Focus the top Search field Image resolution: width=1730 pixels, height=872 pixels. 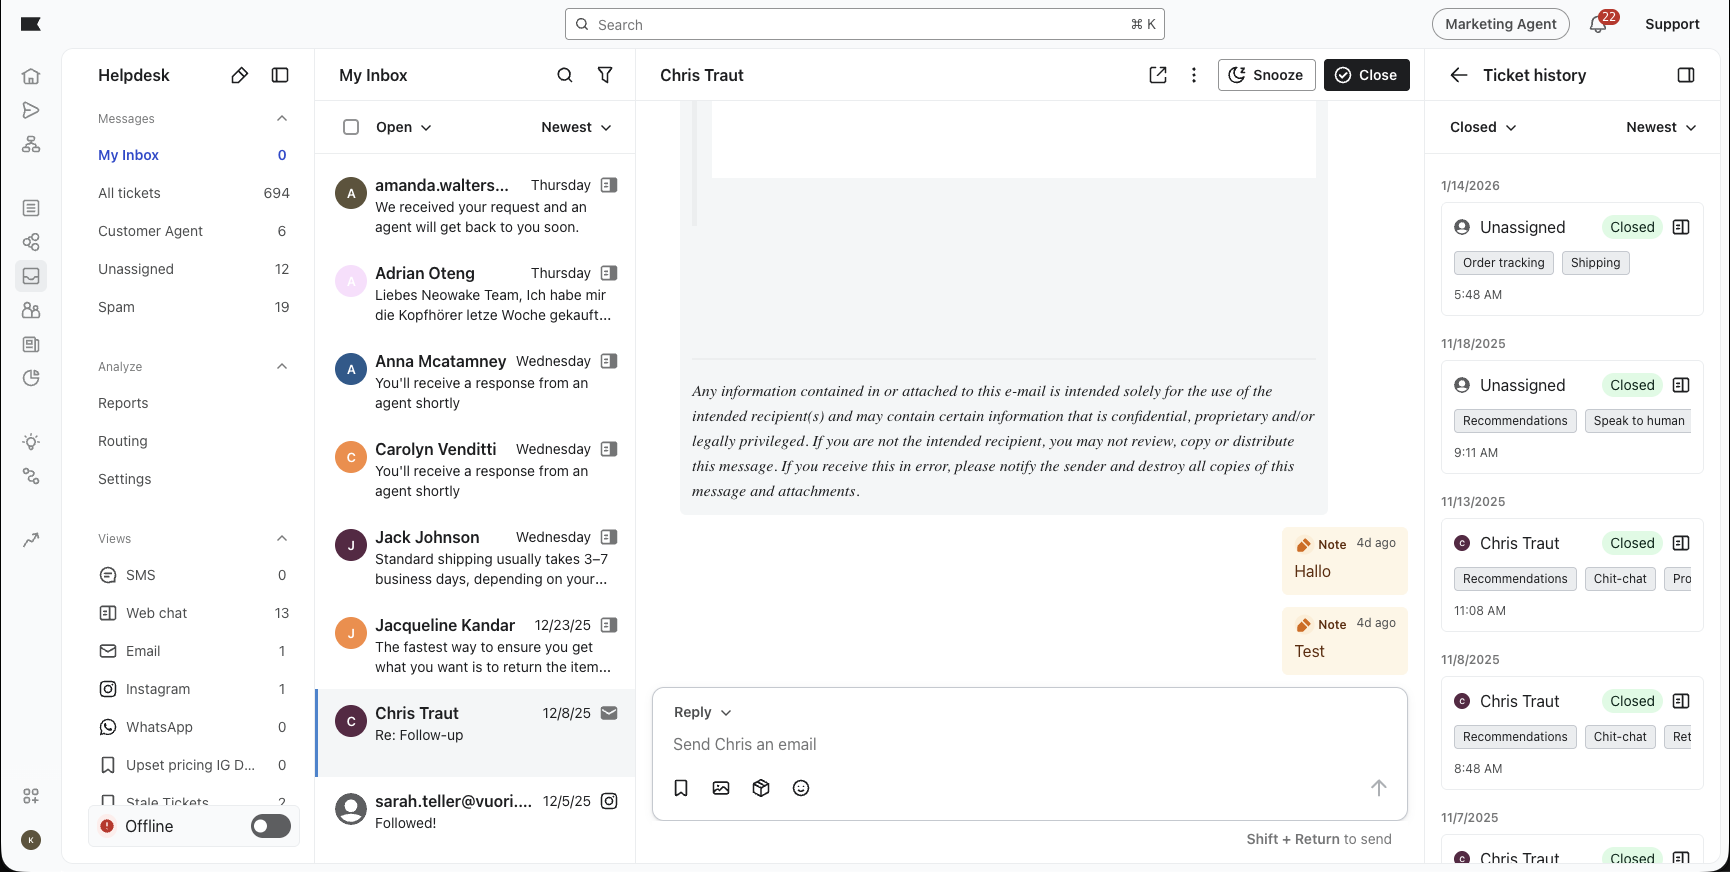pos(864,24)
